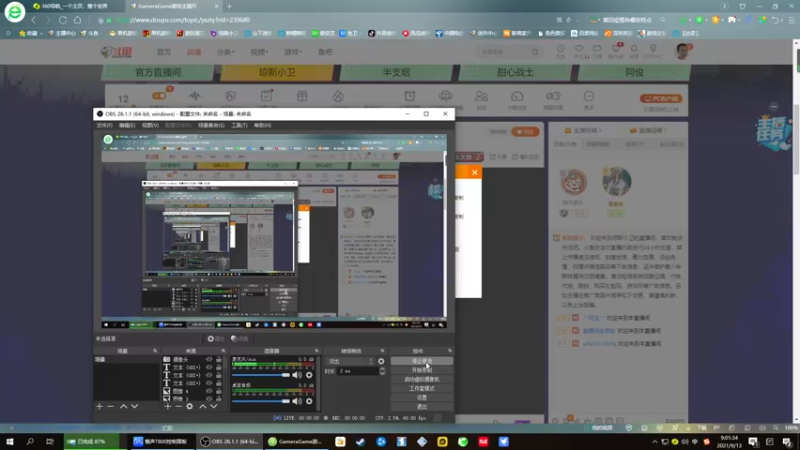Click the orange PC客户端 button on Douyu
This screenshot has height=450, width=800.
[661, 98]
